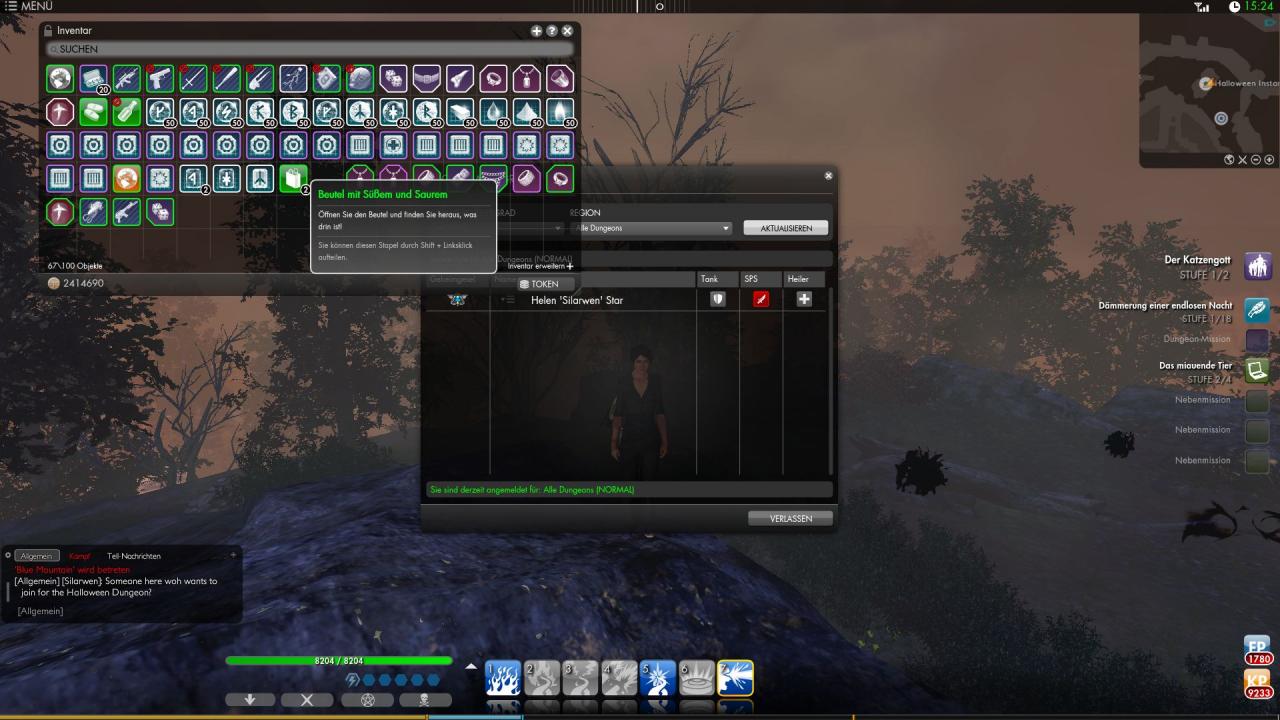Switch to the Allgemein chat tab
1280x720 pixels.
tap(37, 556)
